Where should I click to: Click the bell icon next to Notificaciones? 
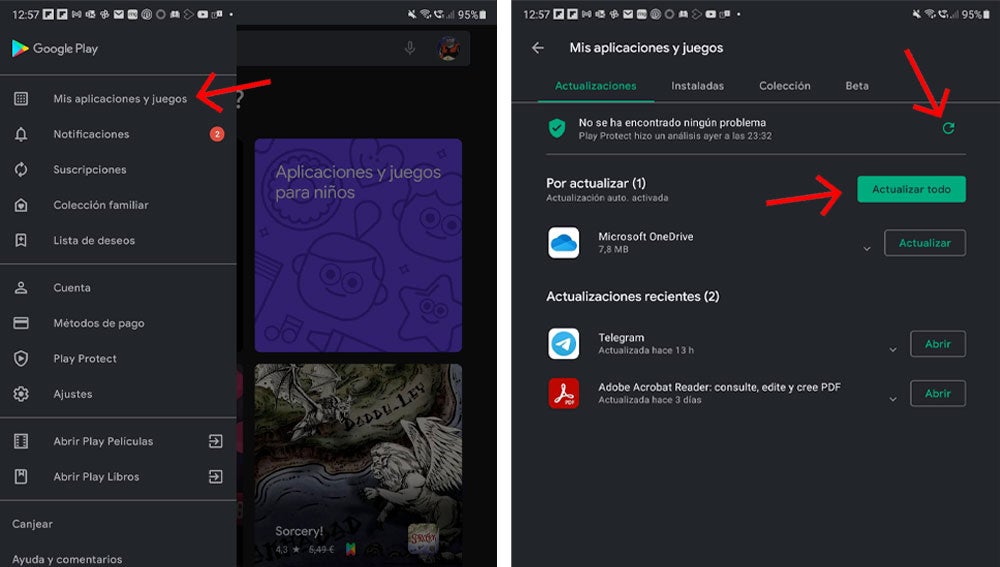[21, 134]
